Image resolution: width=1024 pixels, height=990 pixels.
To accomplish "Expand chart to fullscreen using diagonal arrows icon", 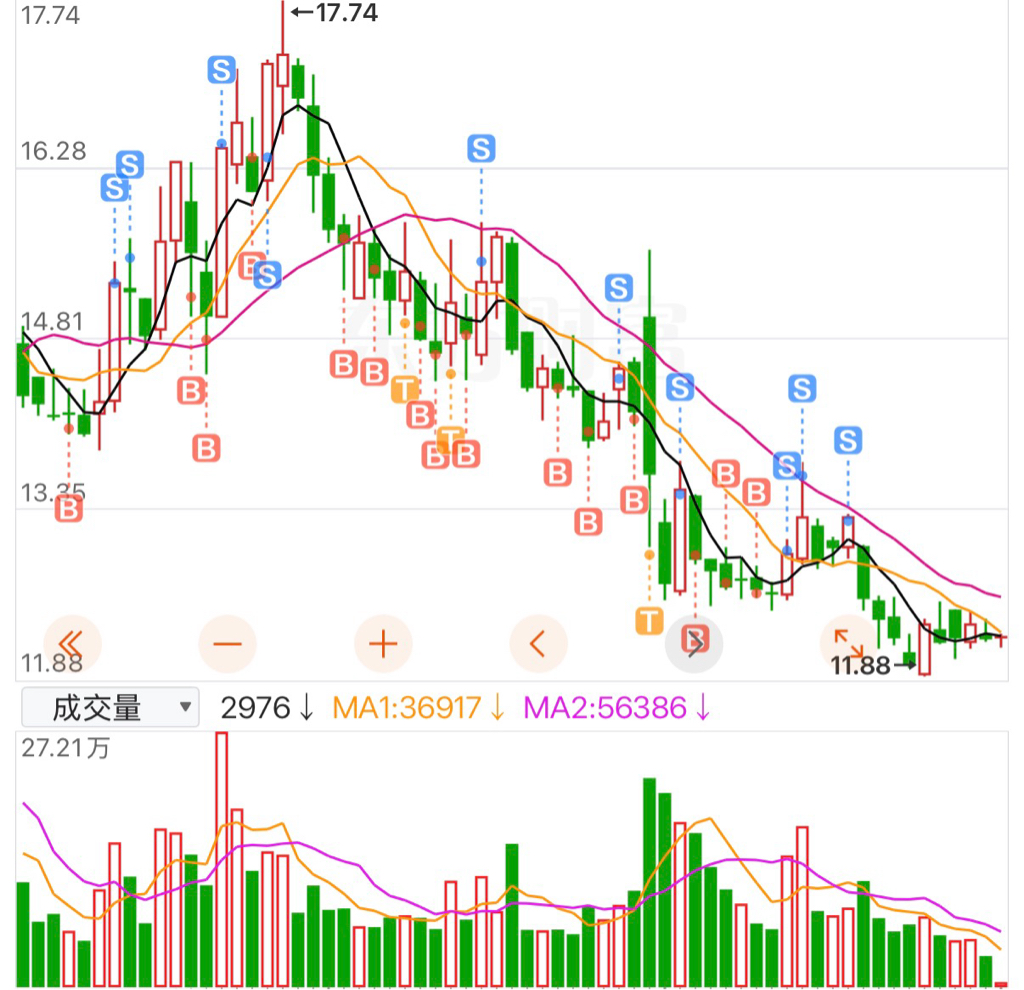I will (x=848, y=643).
